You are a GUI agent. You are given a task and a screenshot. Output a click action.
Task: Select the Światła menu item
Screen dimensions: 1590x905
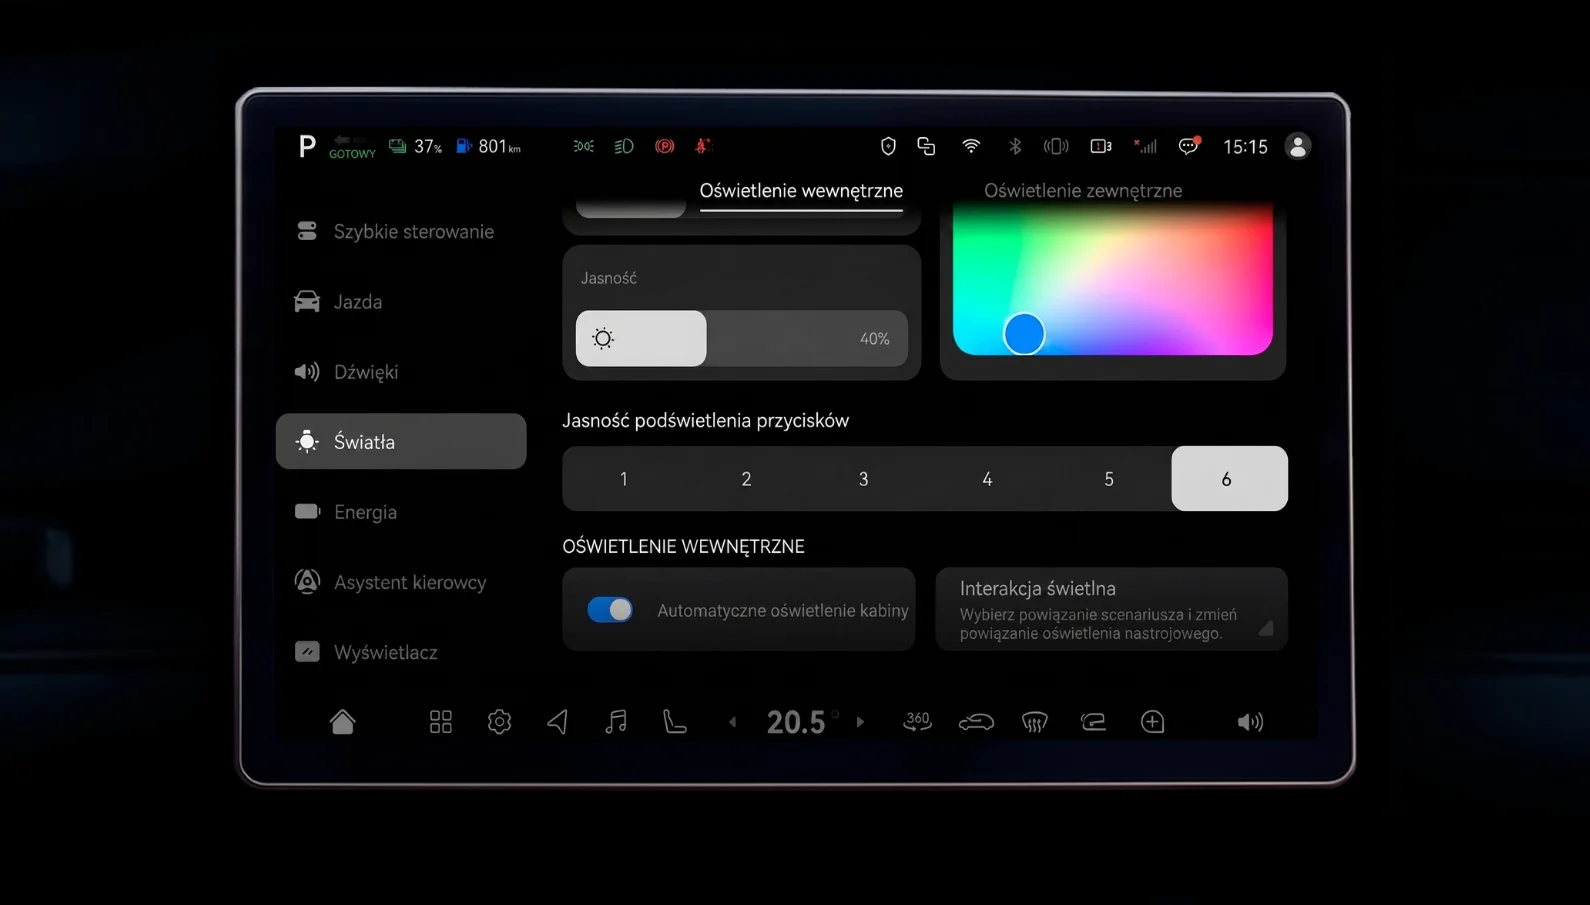click(401, 441)
